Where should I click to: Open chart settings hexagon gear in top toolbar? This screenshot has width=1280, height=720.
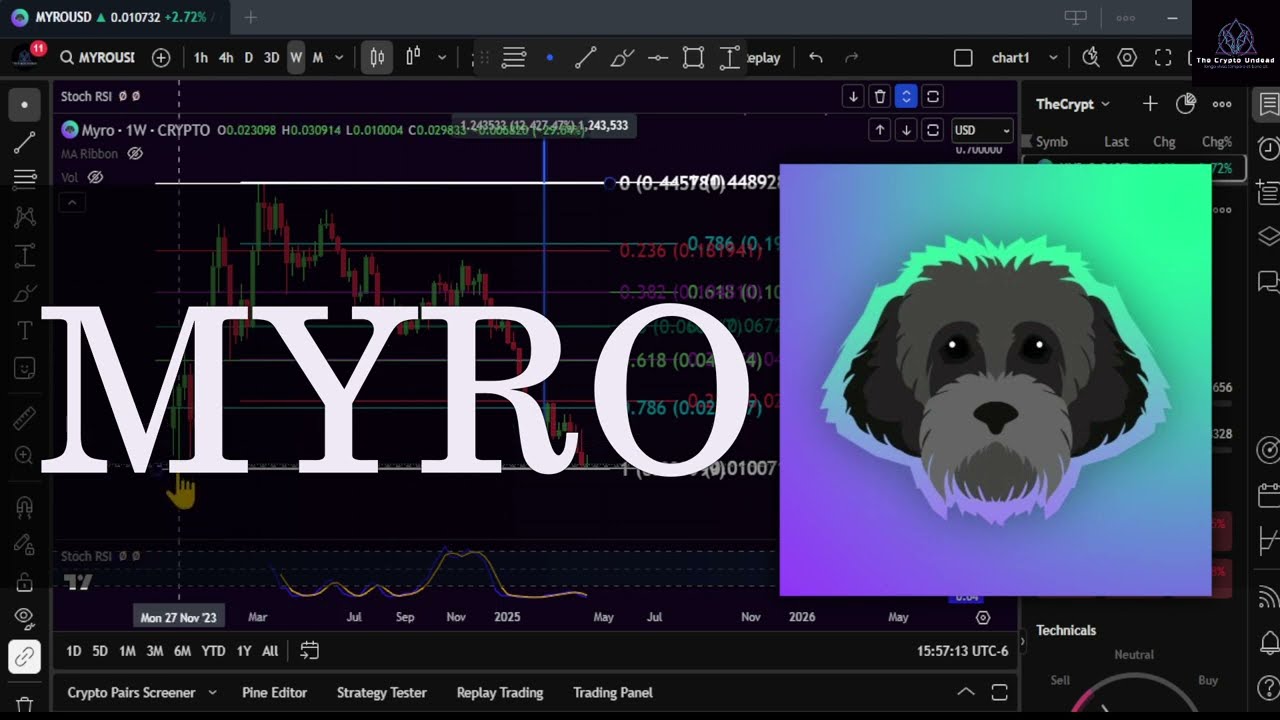pos(1127,58)
